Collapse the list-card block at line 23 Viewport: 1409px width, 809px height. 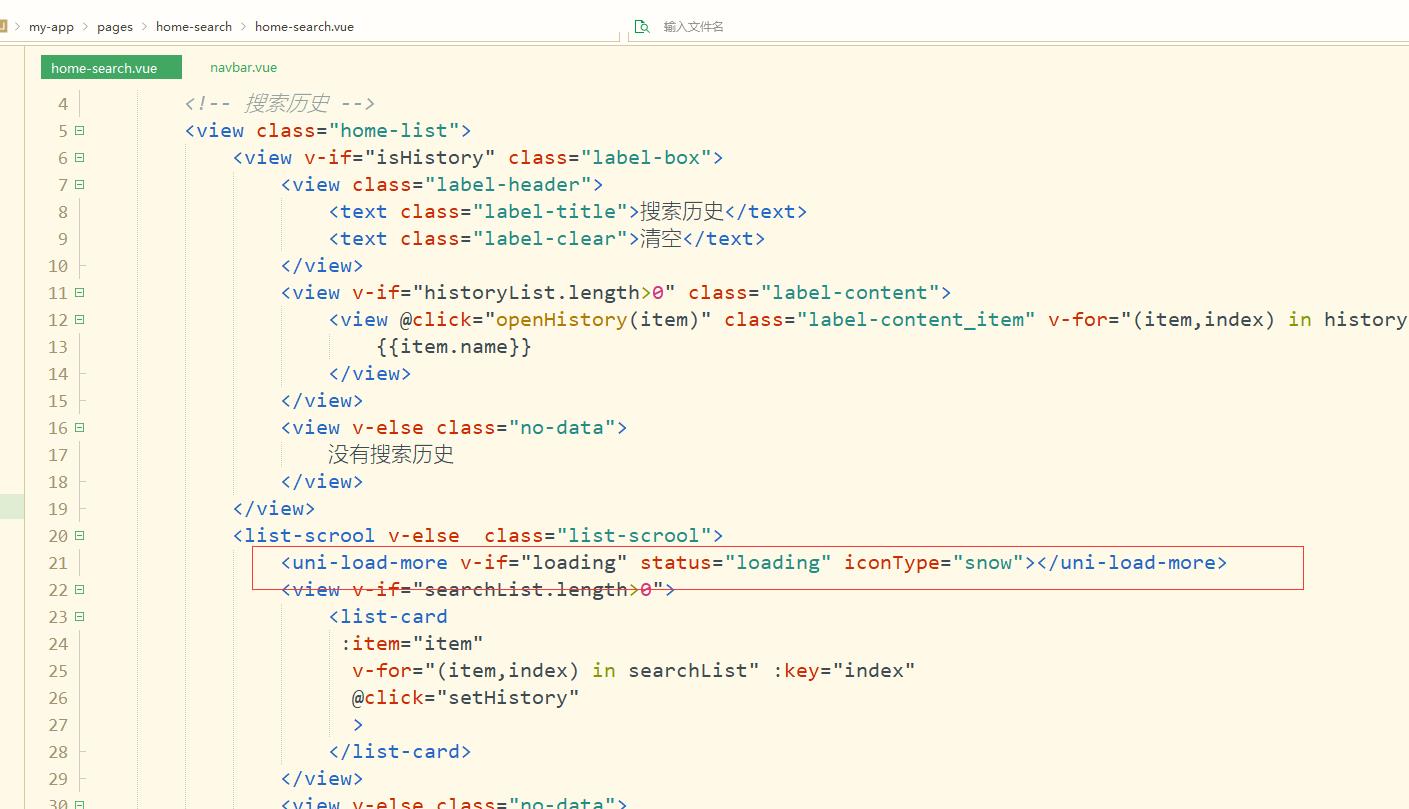pyautogui.click(x=79, y=617)
